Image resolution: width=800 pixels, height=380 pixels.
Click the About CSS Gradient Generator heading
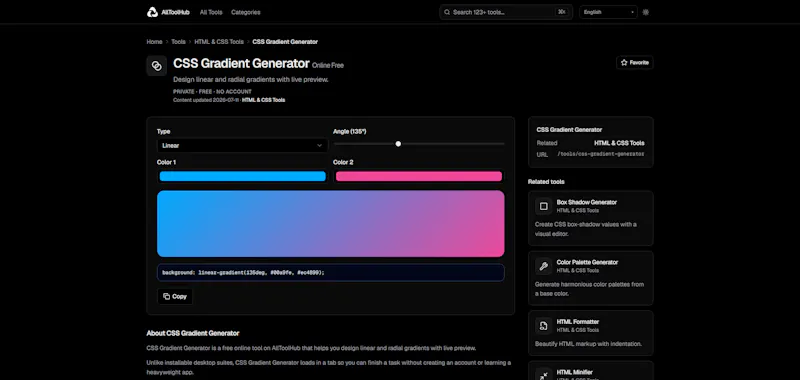pyautogui.click(x=193, y=333)
